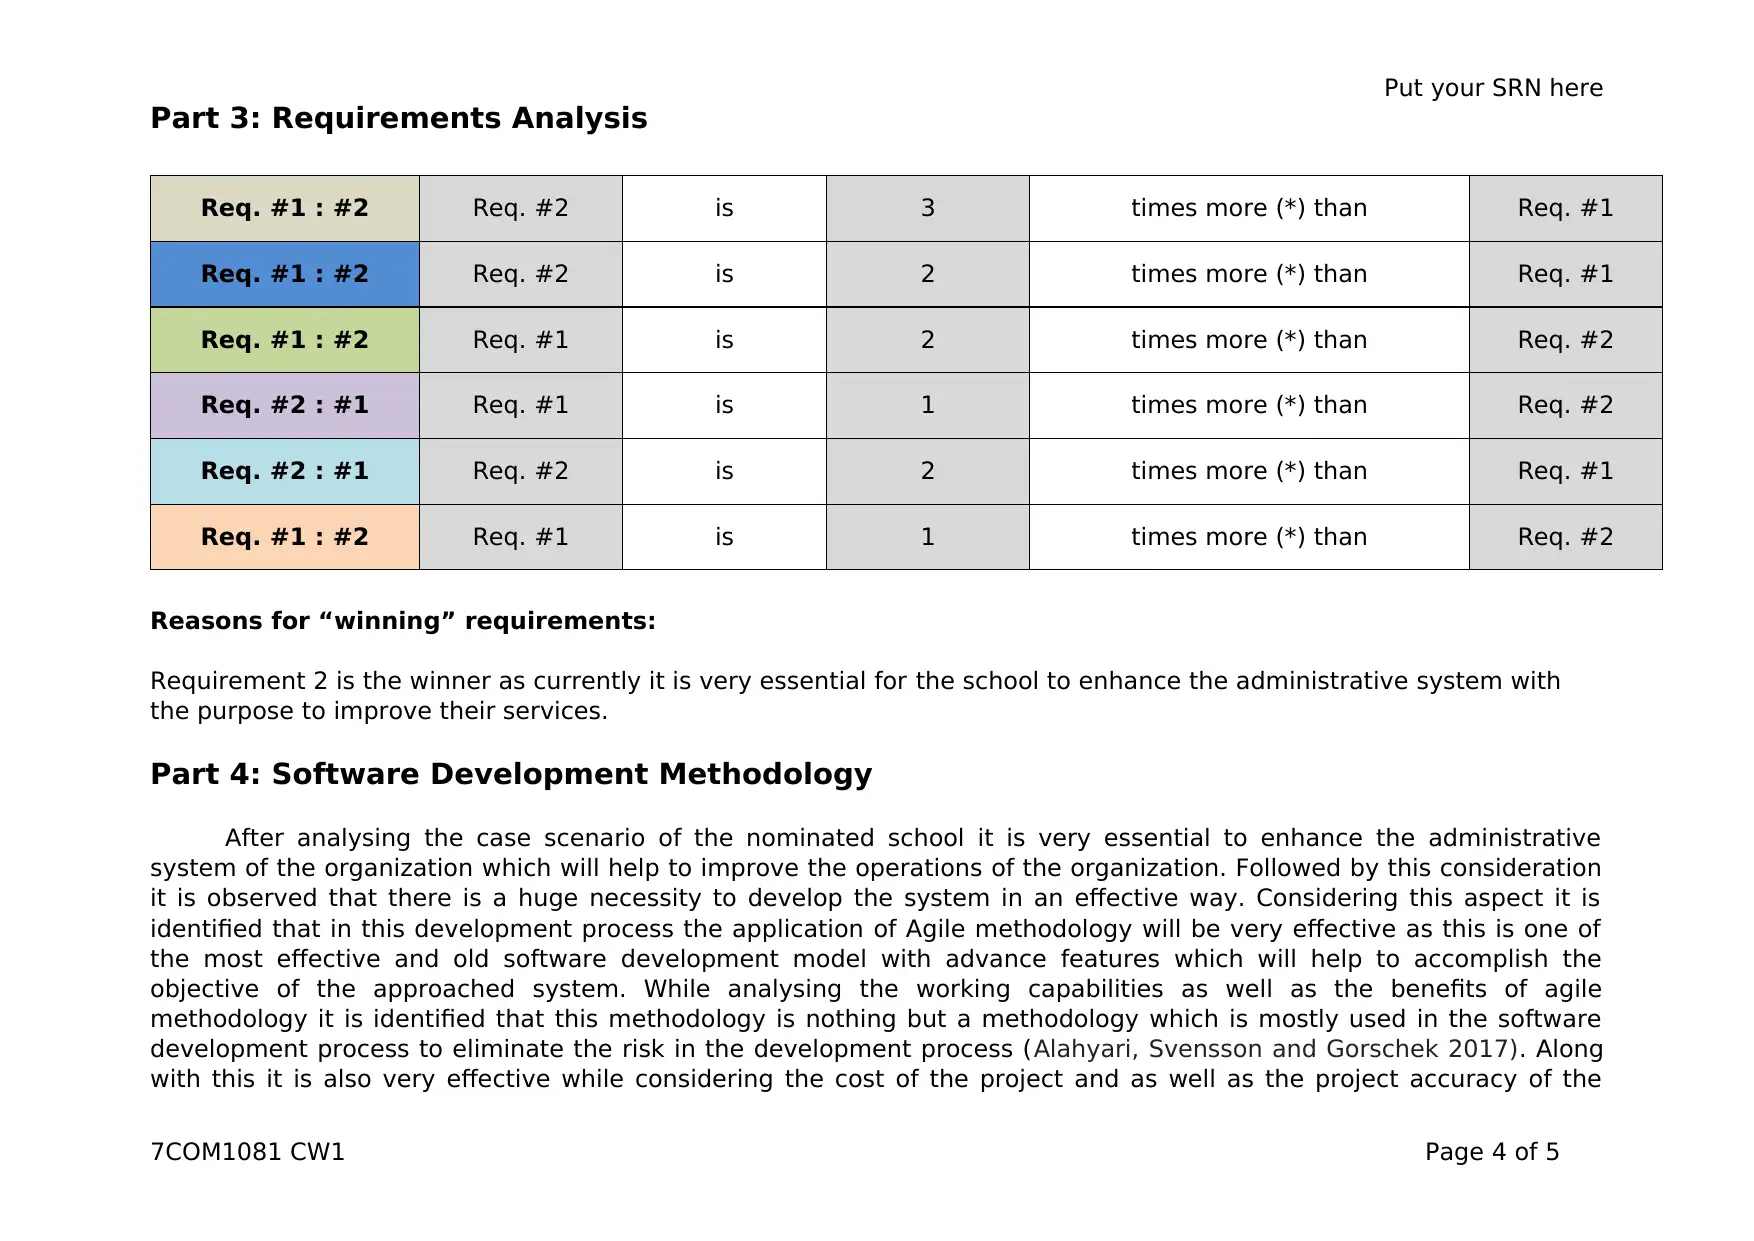Select the purple "Req. #2 : #1" cell
The image size is (1754, 1241).
[285, 405]
